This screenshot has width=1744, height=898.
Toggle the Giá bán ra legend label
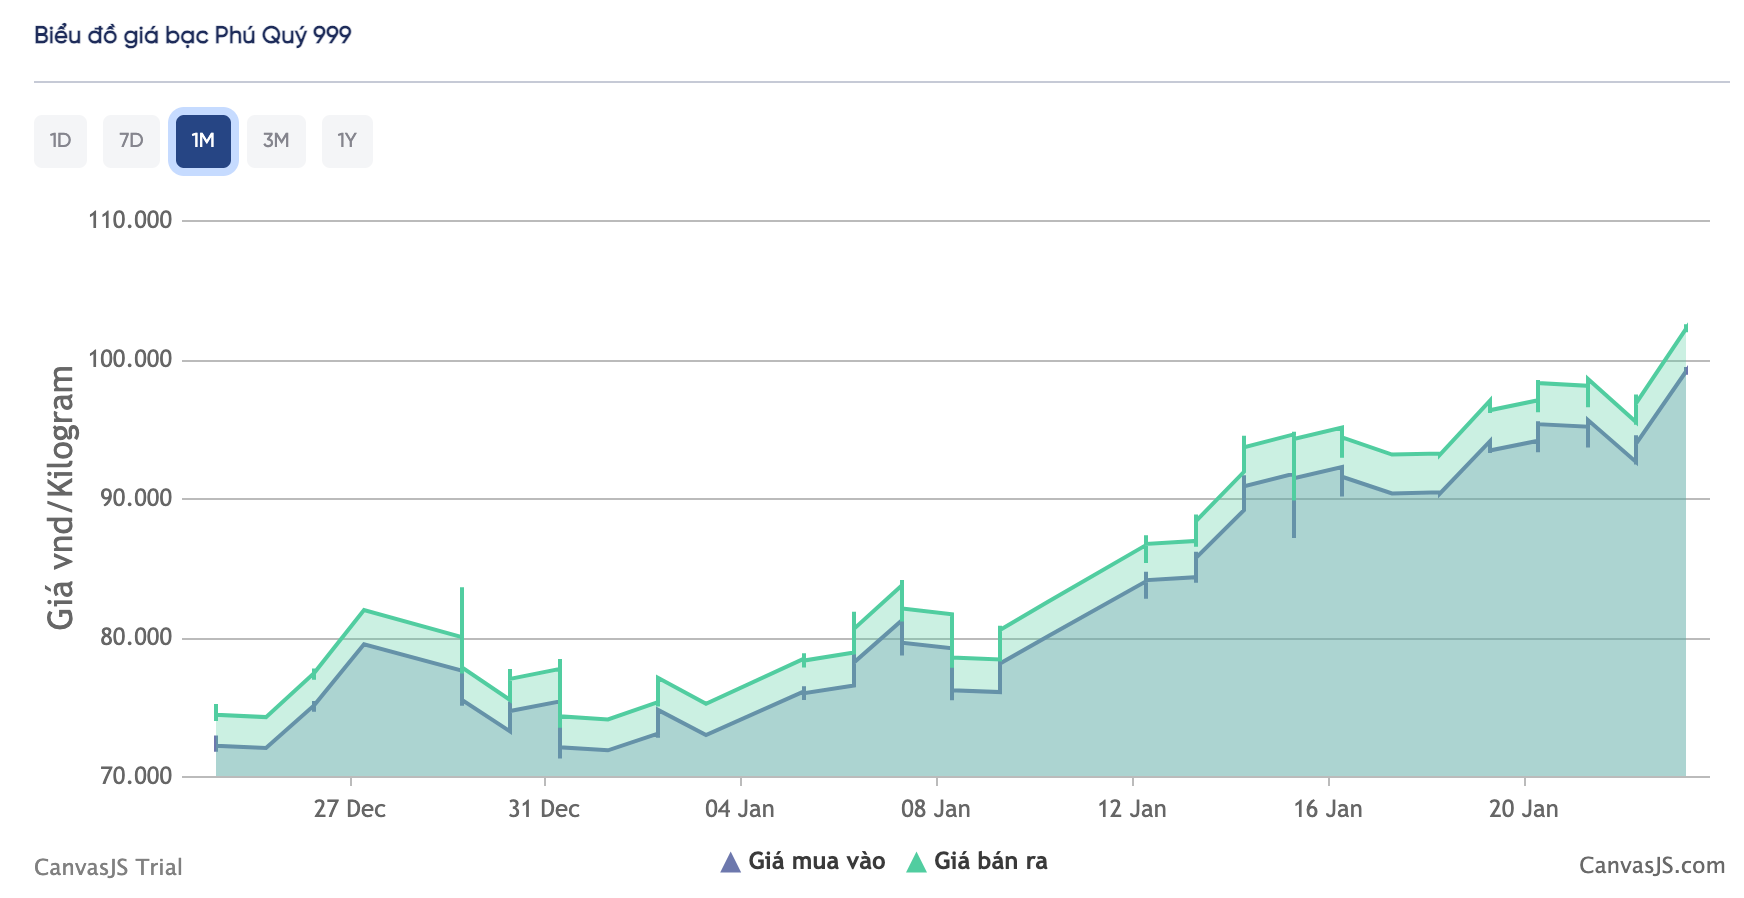[x=990, y=861]
